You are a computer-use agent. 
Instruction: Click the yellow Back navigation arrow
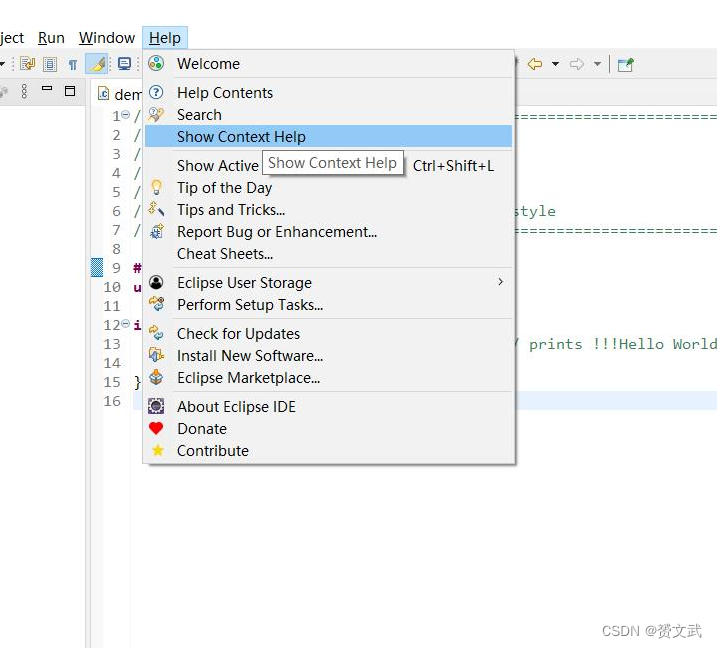(x=535, y=64)
